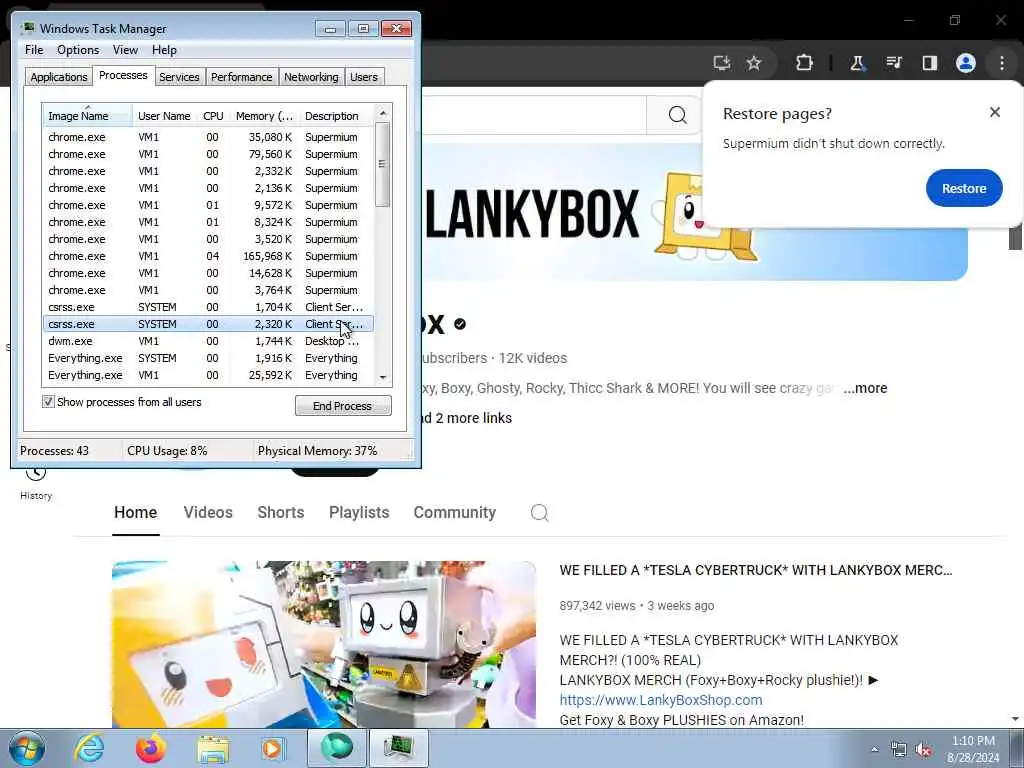Click the process list scrollbar thumb
Screen dimensions: 1024x768
click(383, 165)
